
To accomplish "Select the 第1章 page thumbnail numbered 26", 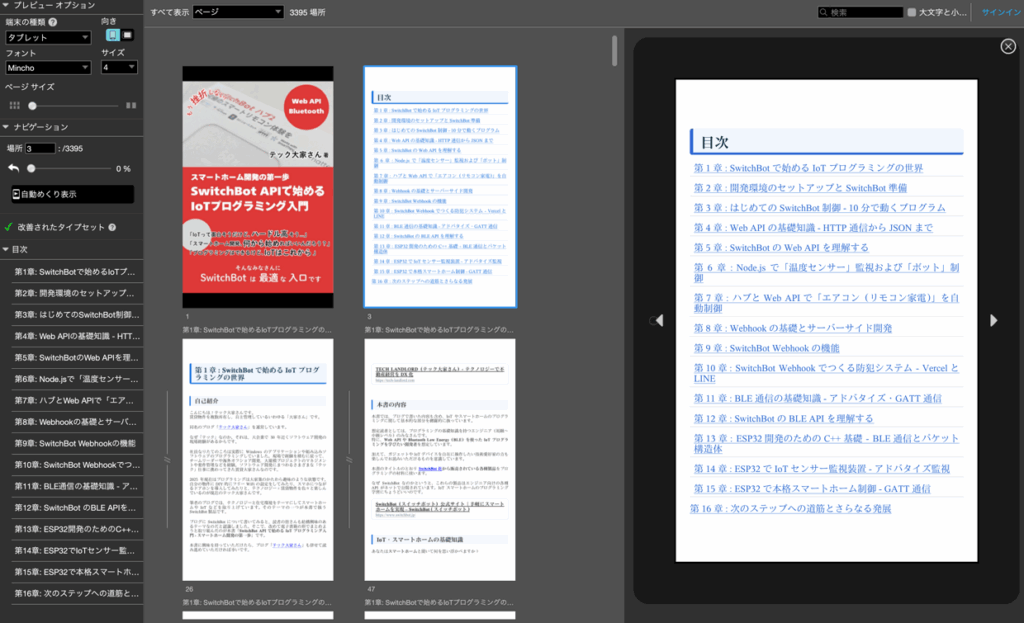I will tap(258, 460).
